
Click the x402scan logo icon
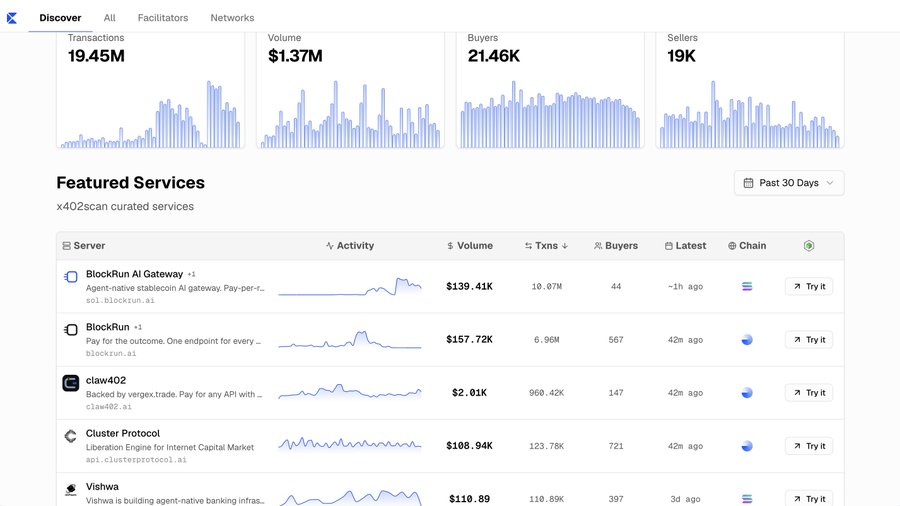pos(11,18)
